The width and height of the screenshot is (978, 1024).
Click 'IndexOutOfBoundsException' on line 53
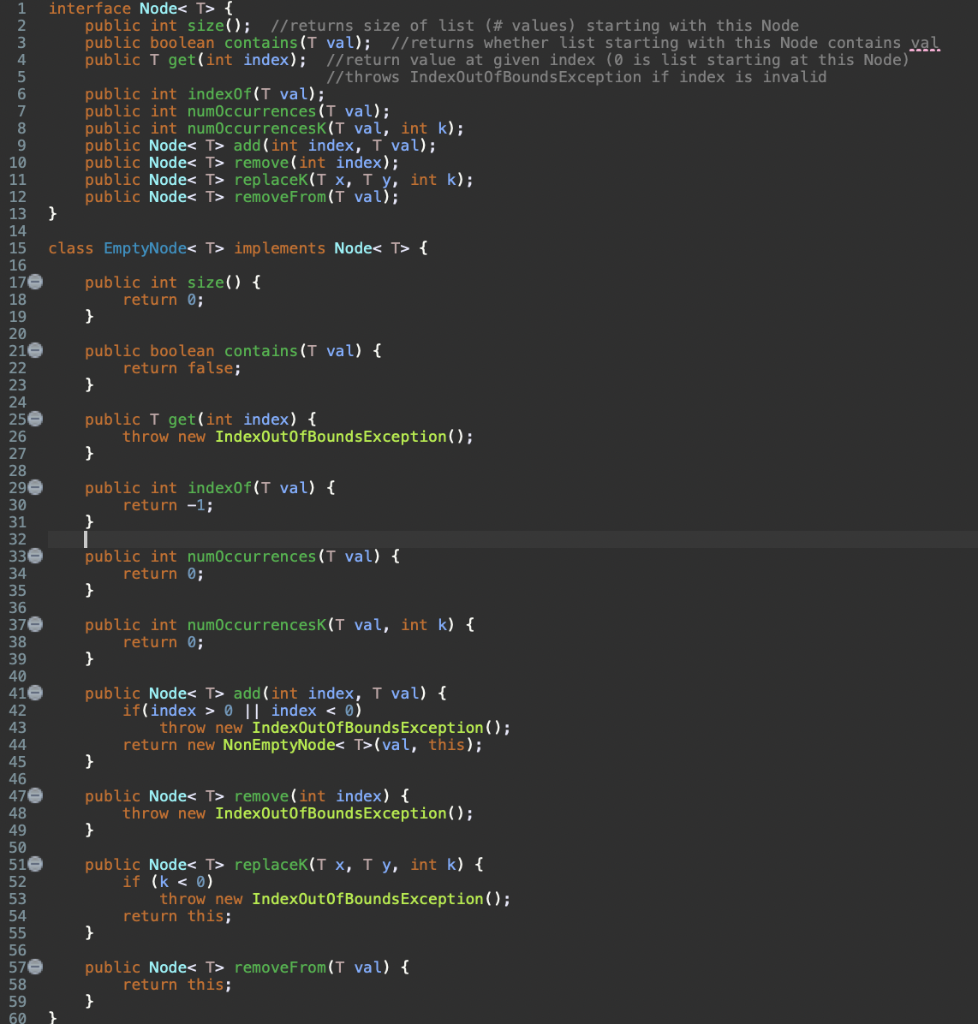click(x=368, y=899)
